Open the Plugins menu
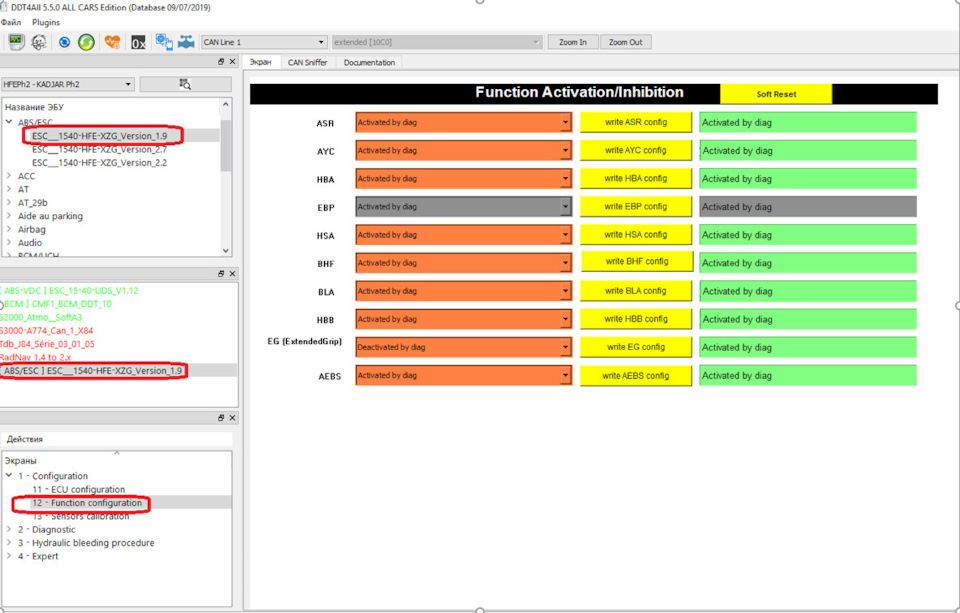 [x=46, y=22]
